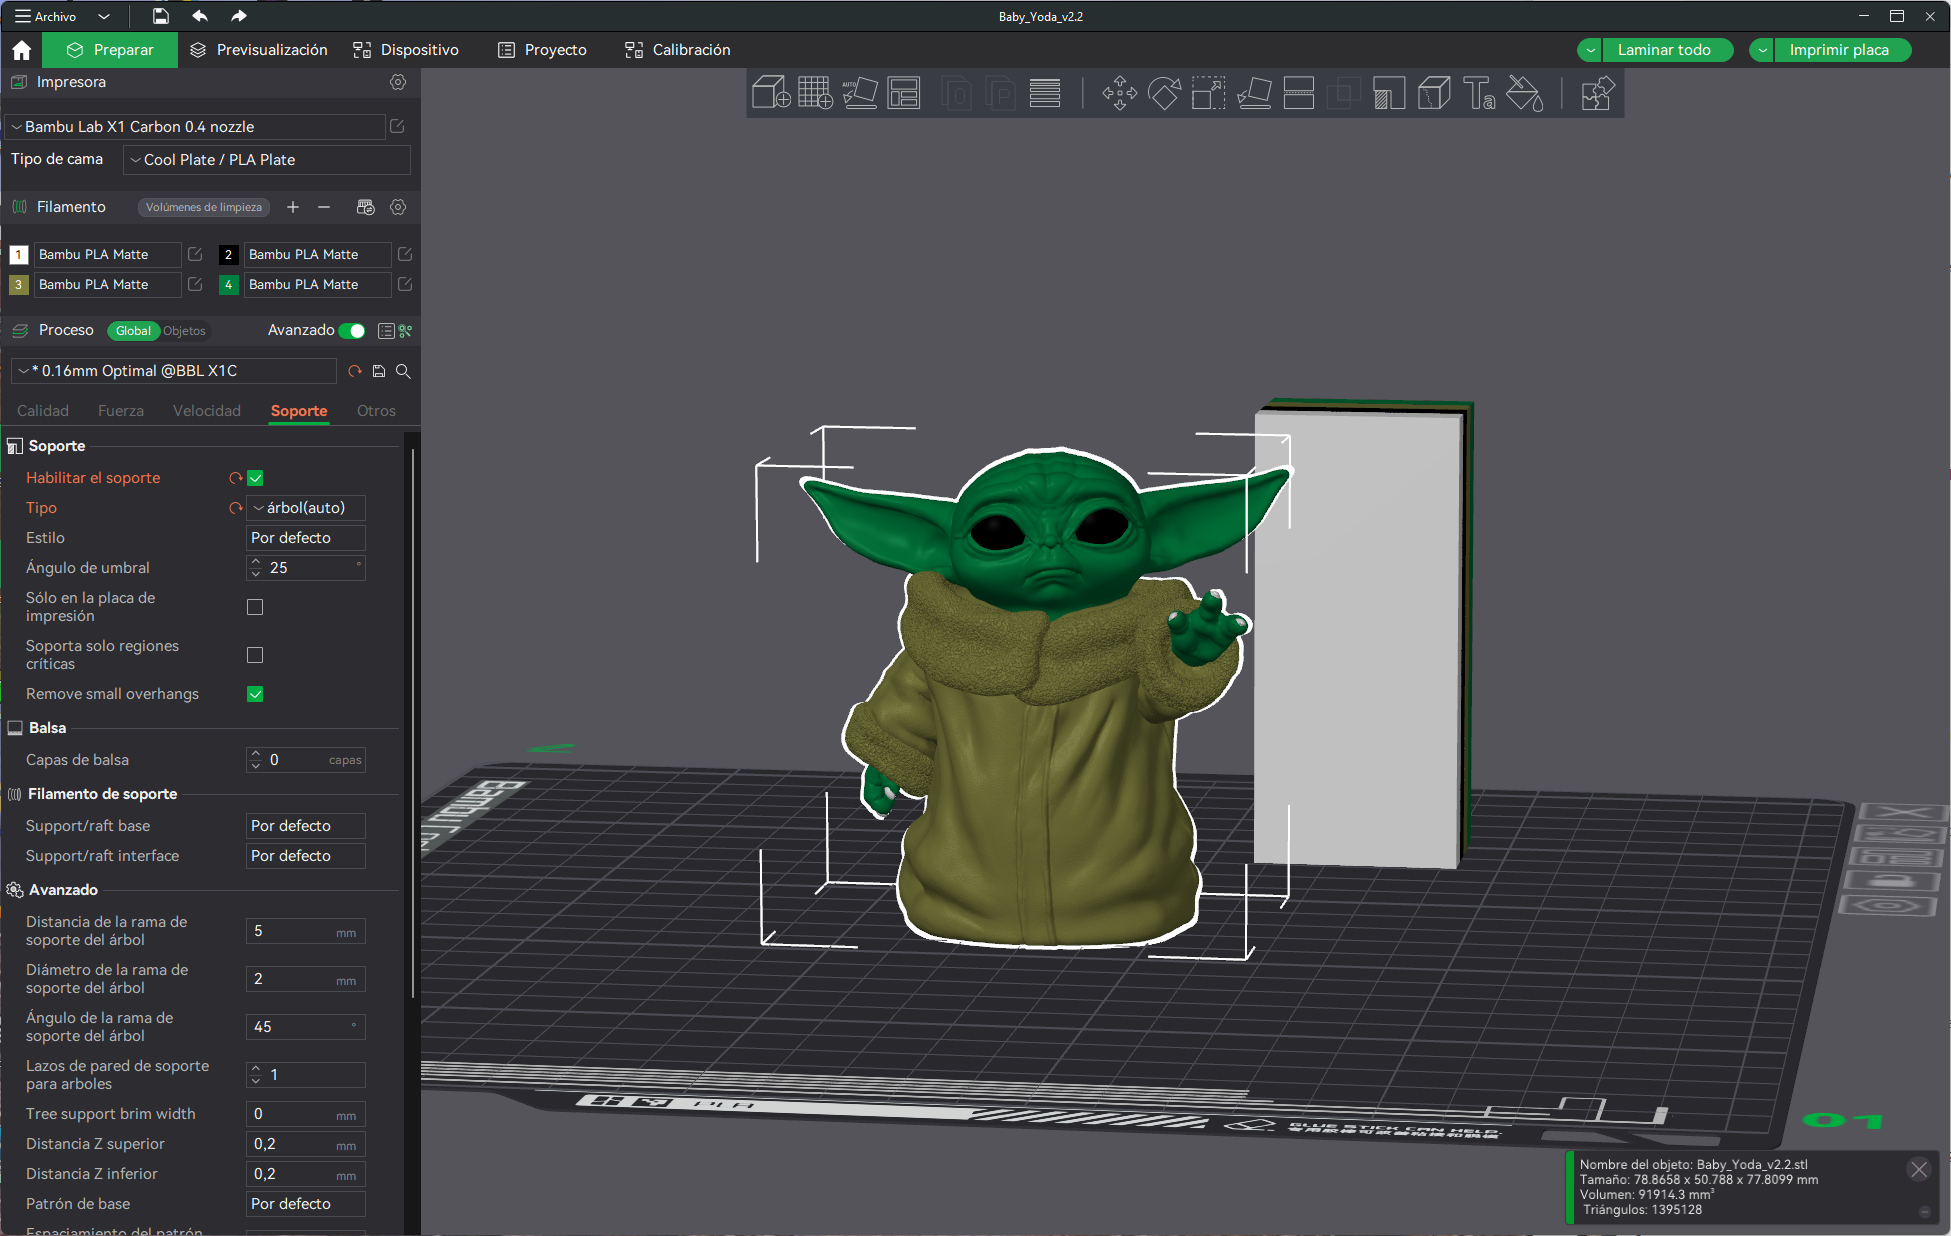Image resolution: width=1951 pixels, height=1236 pixels.
Task: Add a new build plate
Action: click(815, 93)
